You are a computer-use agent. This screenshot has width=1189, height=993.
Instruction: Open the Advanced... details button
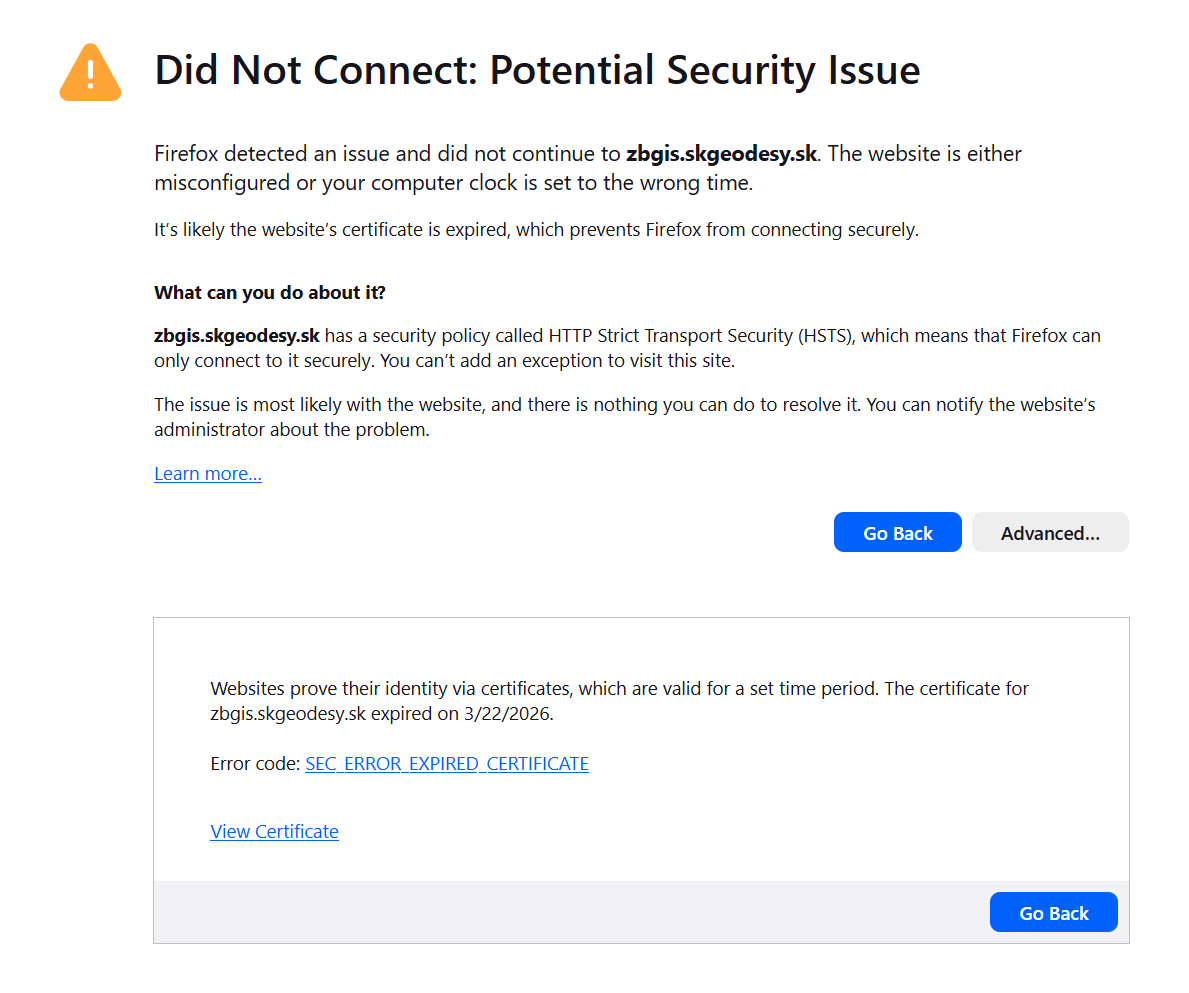(1050, 533)
